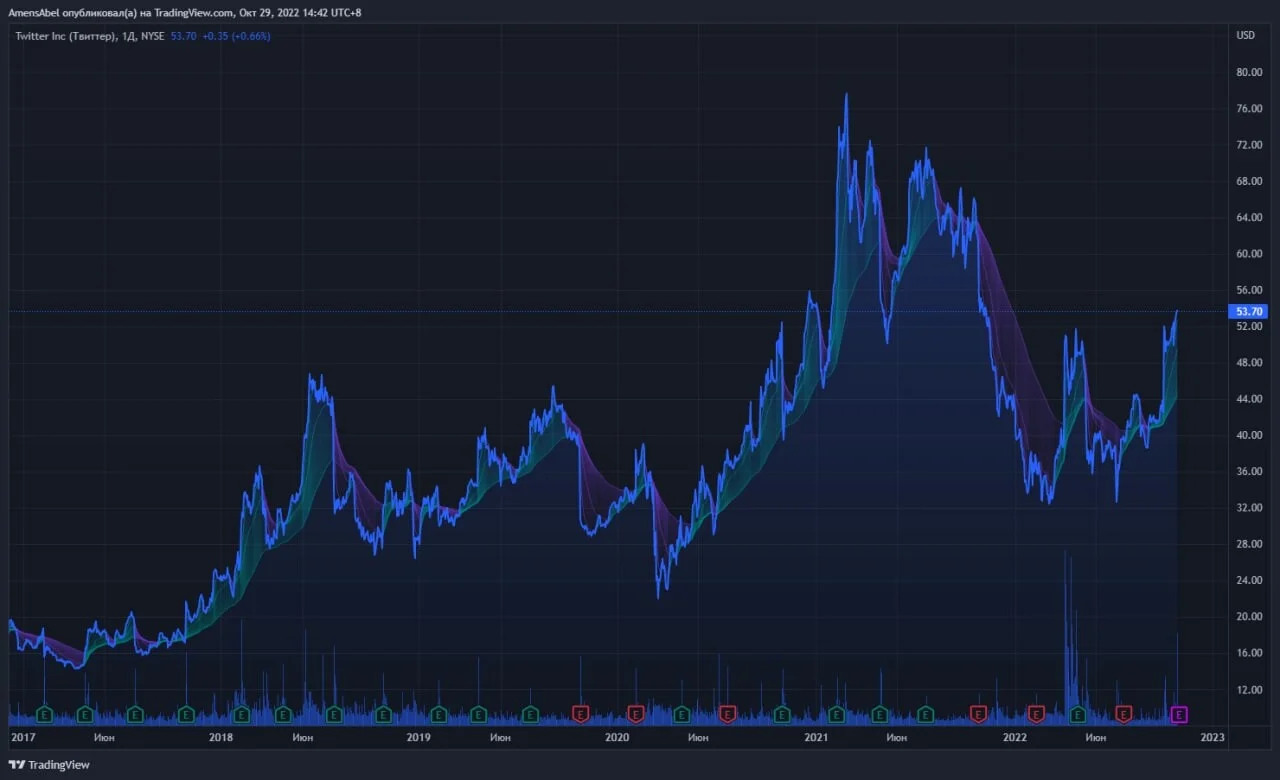This screenshot has width=1280, height=780.
Task: Click the 12.00 price axis label
Action: click(1249, 690)
